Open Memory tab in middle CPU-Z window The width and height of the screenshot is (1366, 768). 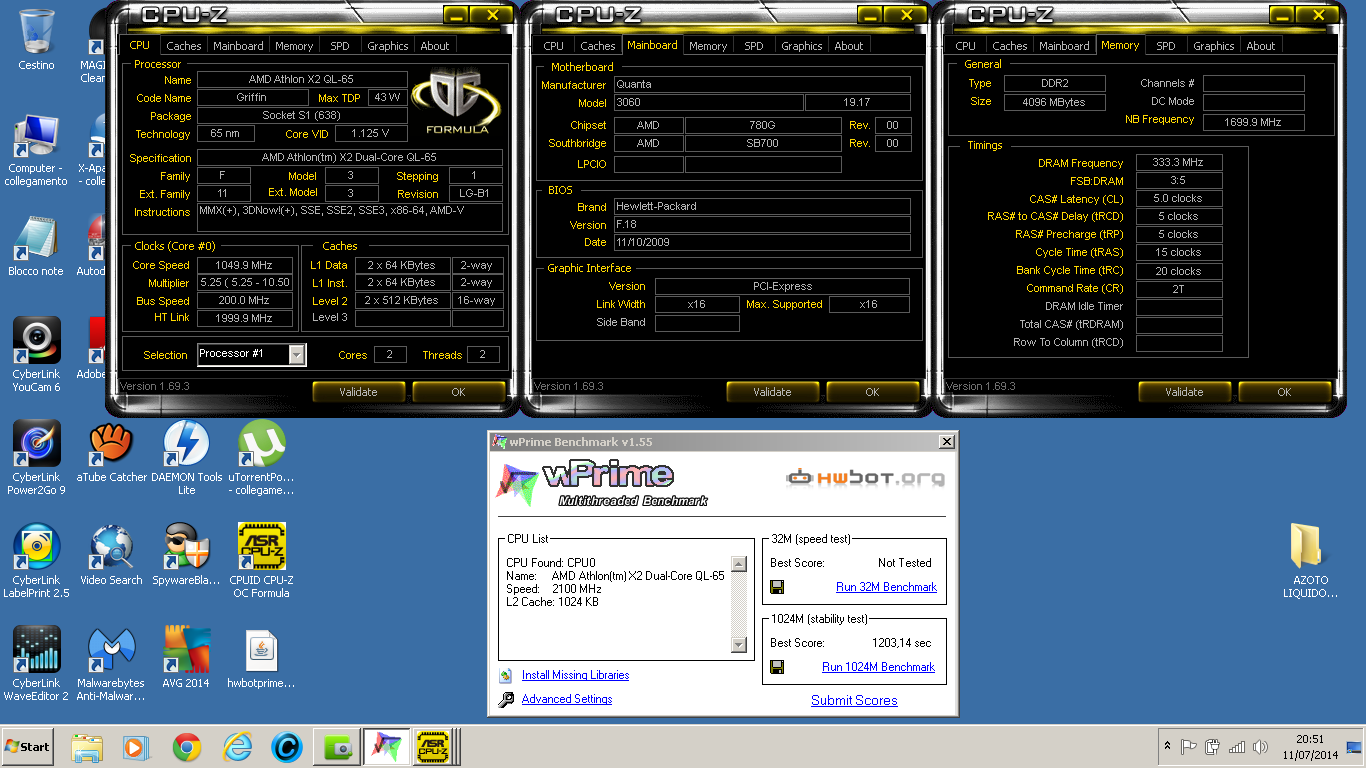708,46
